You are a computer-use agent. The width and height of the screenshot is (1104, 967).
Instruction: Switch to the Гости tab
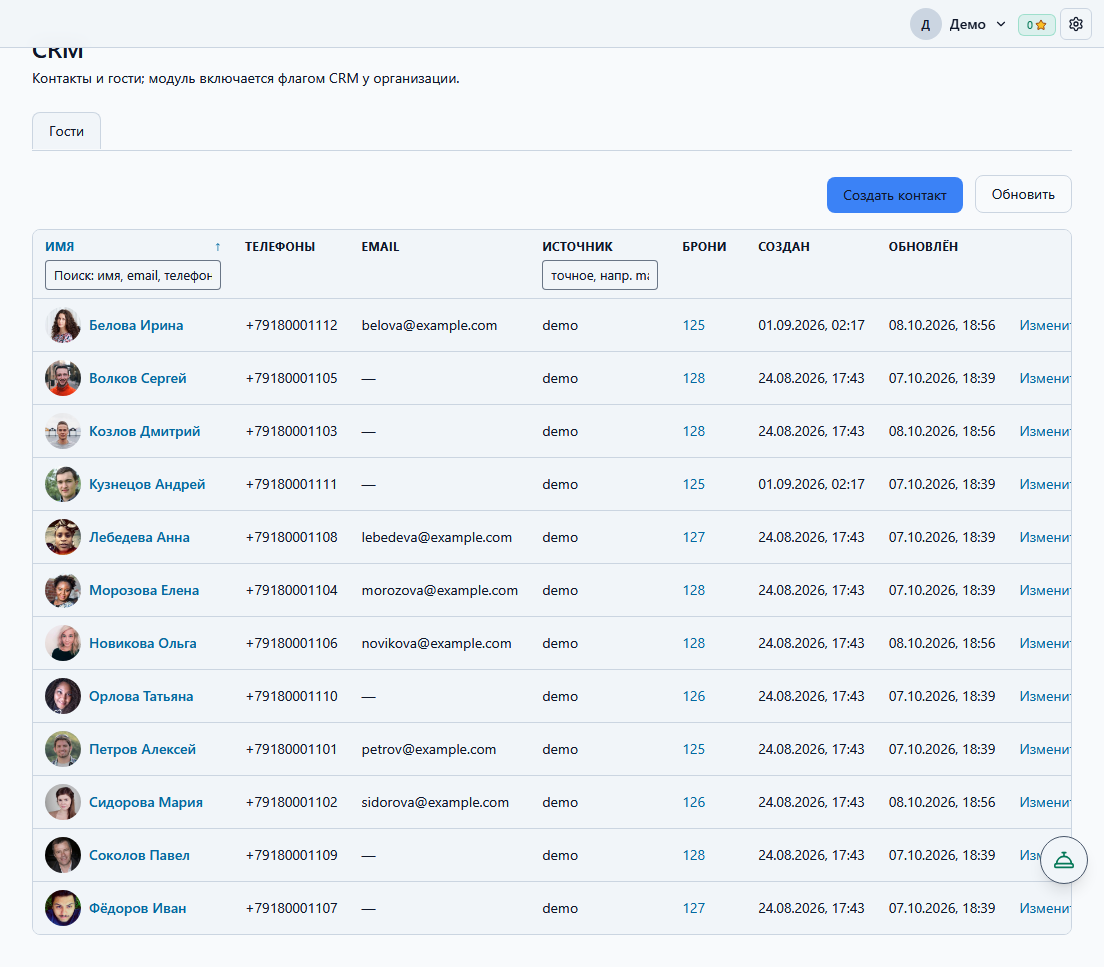click(x=66, y=131)
